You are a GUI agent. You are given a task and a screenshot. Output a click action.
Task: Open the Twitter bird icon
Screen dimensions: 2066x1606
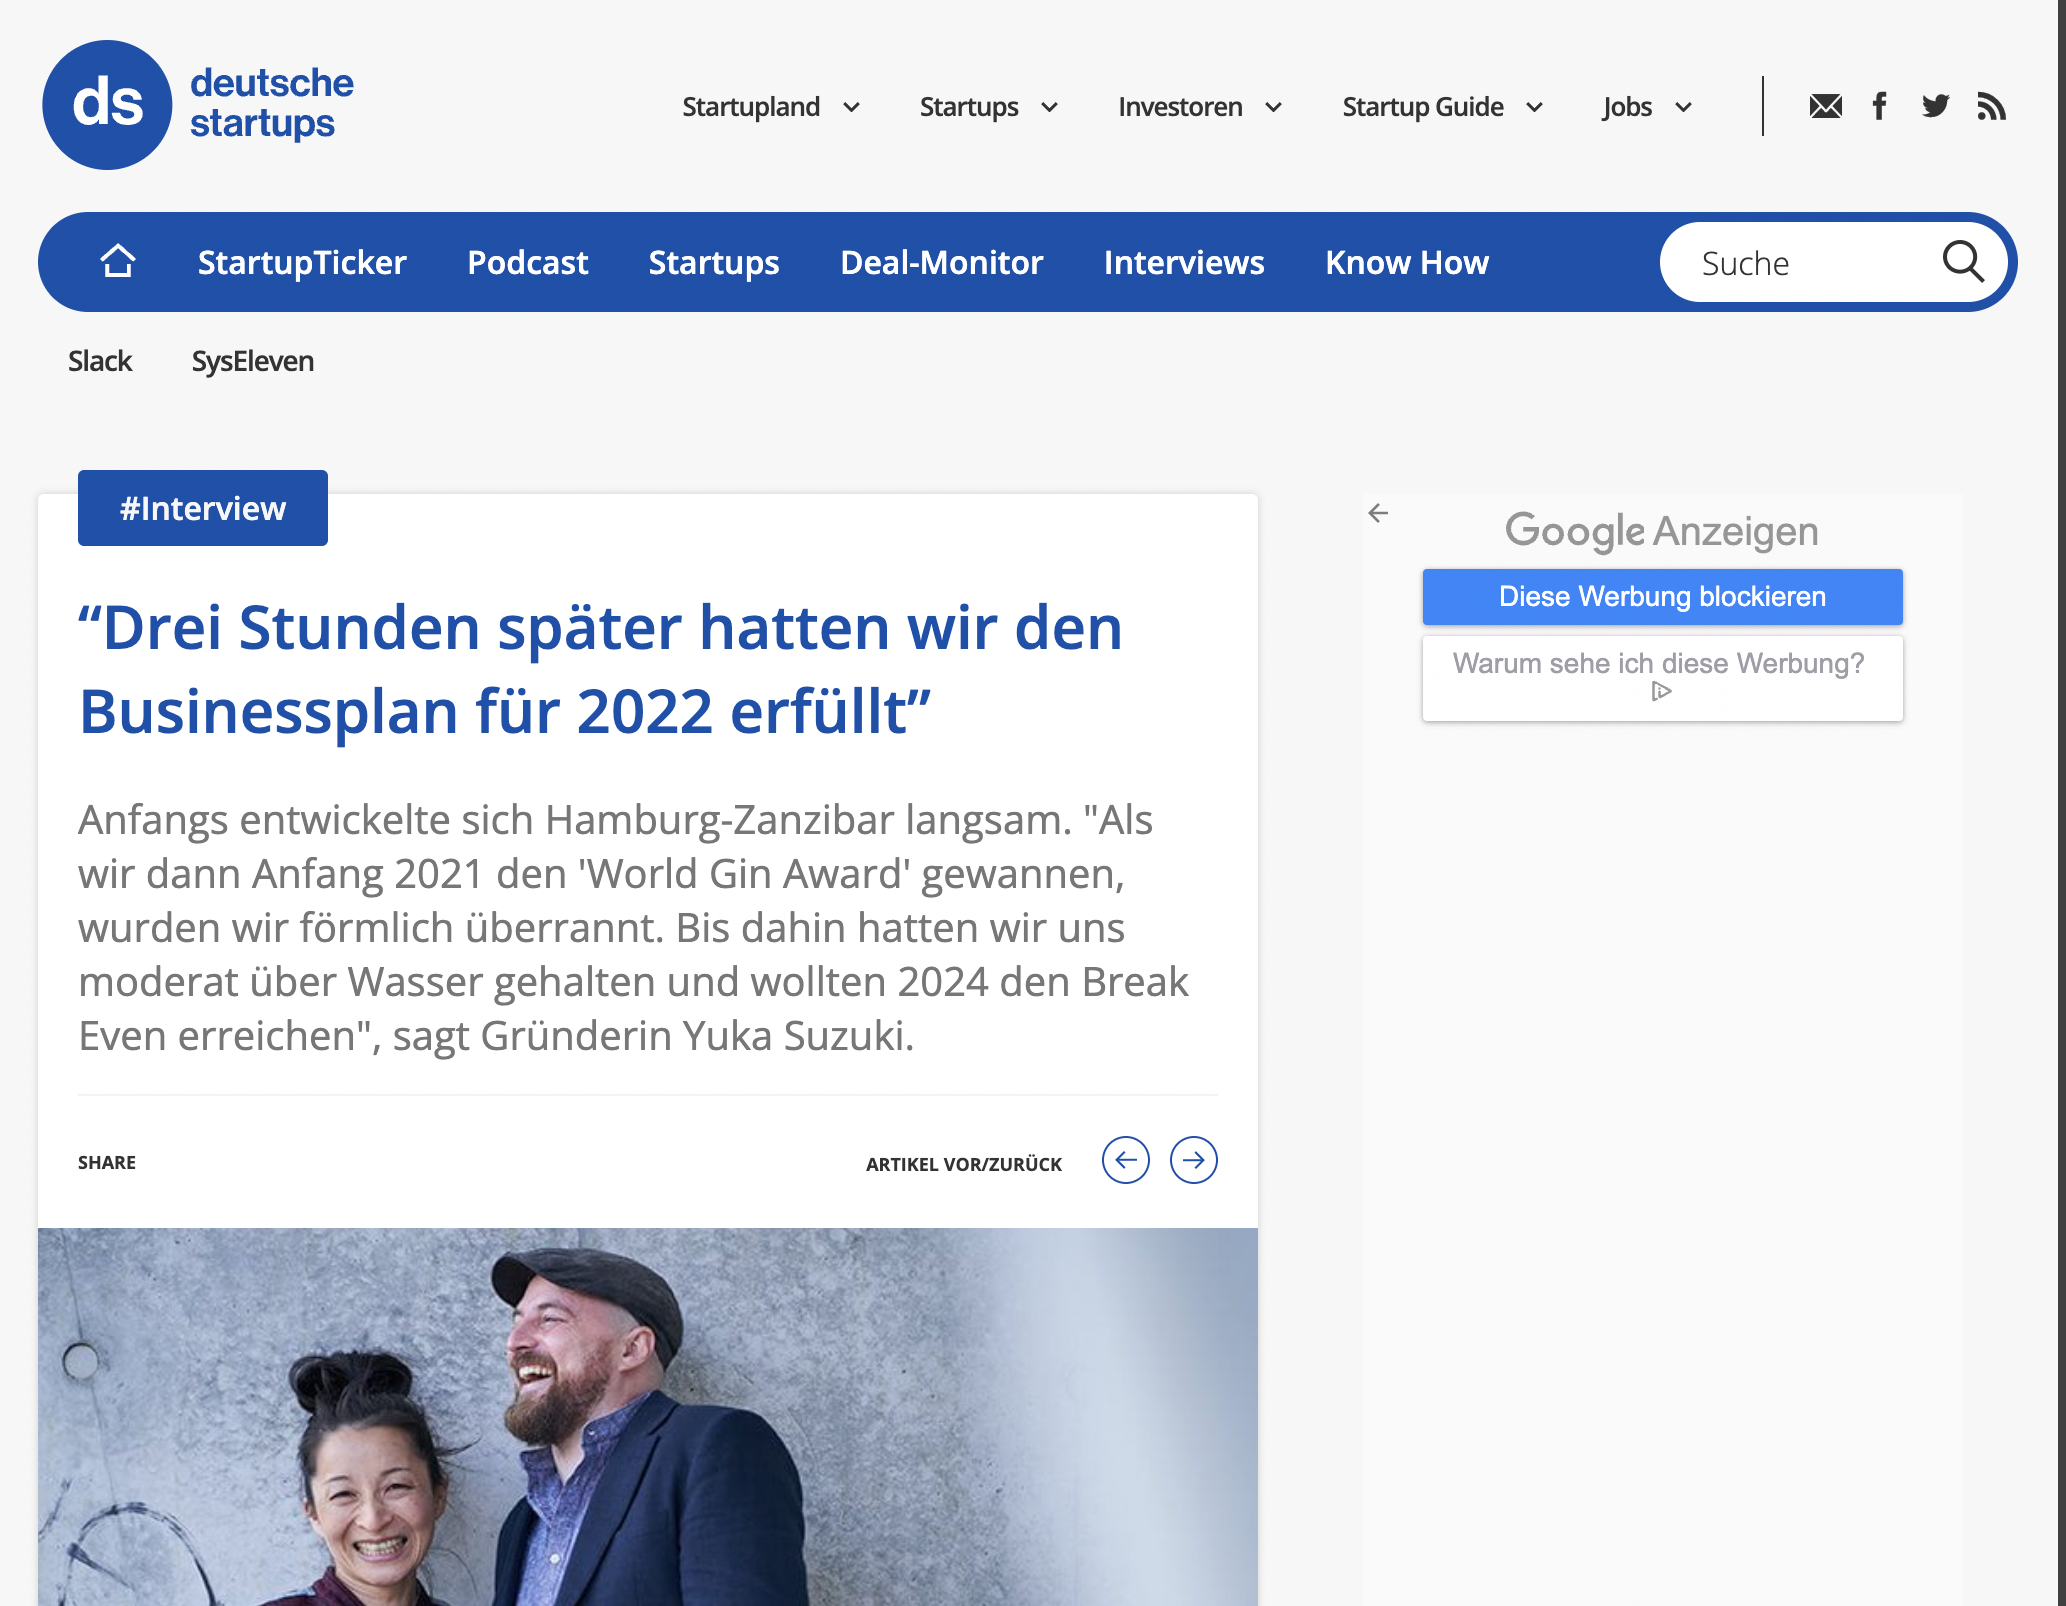point(1935,106)
